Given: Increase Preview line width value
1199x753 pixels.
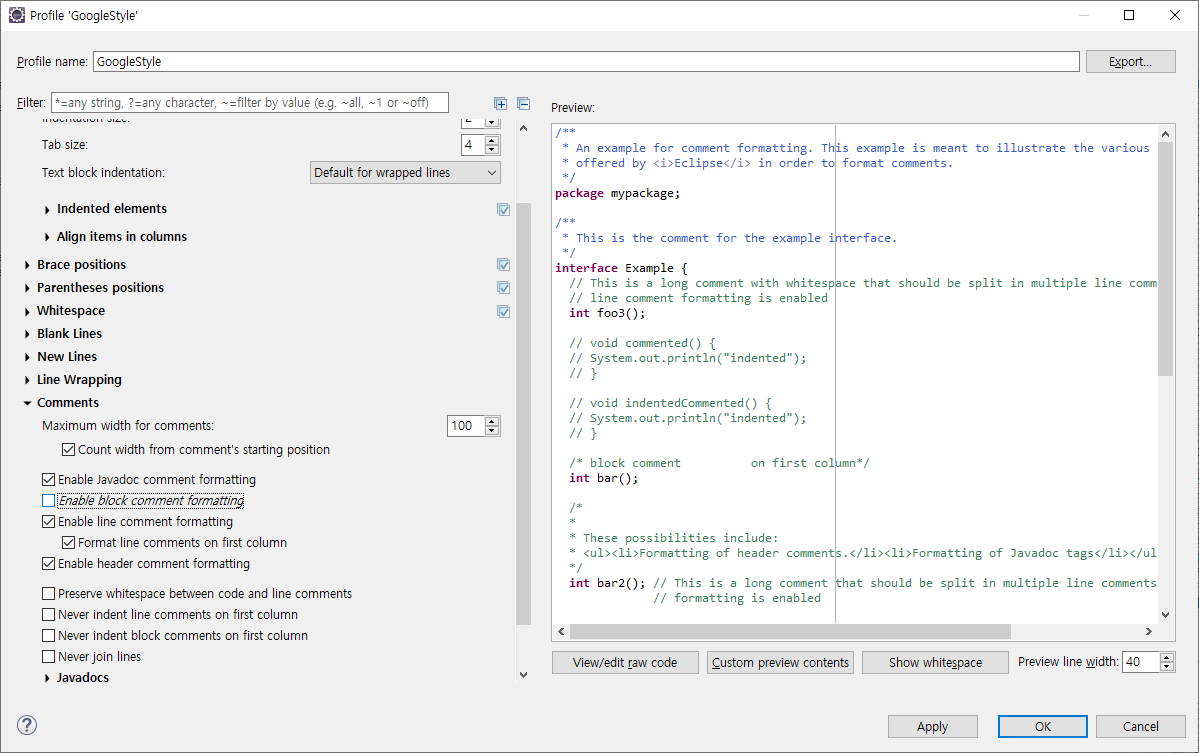Looking at the screenshot, I should click(1166, 657).
